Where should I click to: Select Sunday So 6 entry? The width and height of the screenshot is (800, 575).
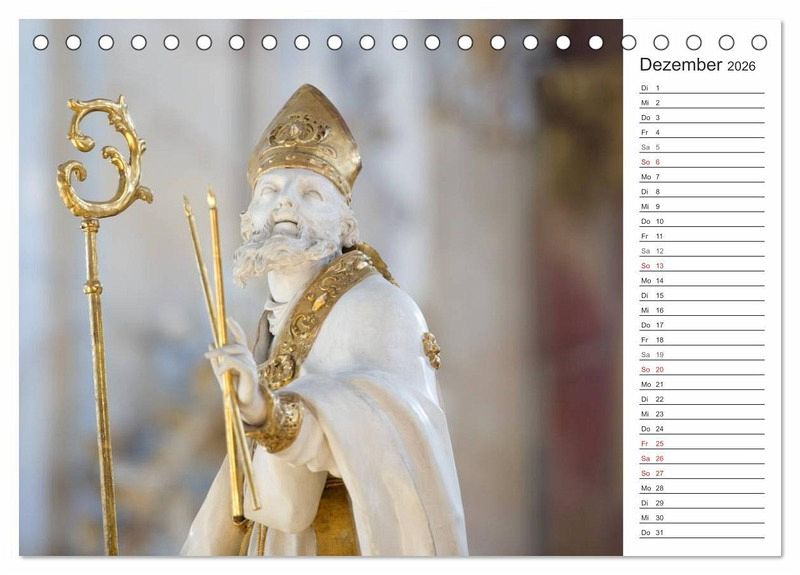click(x=701, y=162)
